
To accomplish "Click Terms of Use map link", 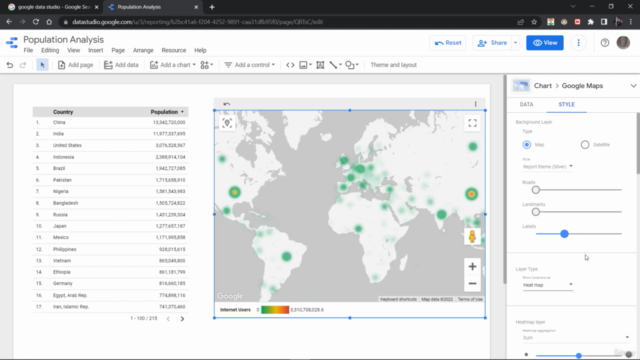I will point(470,299).
